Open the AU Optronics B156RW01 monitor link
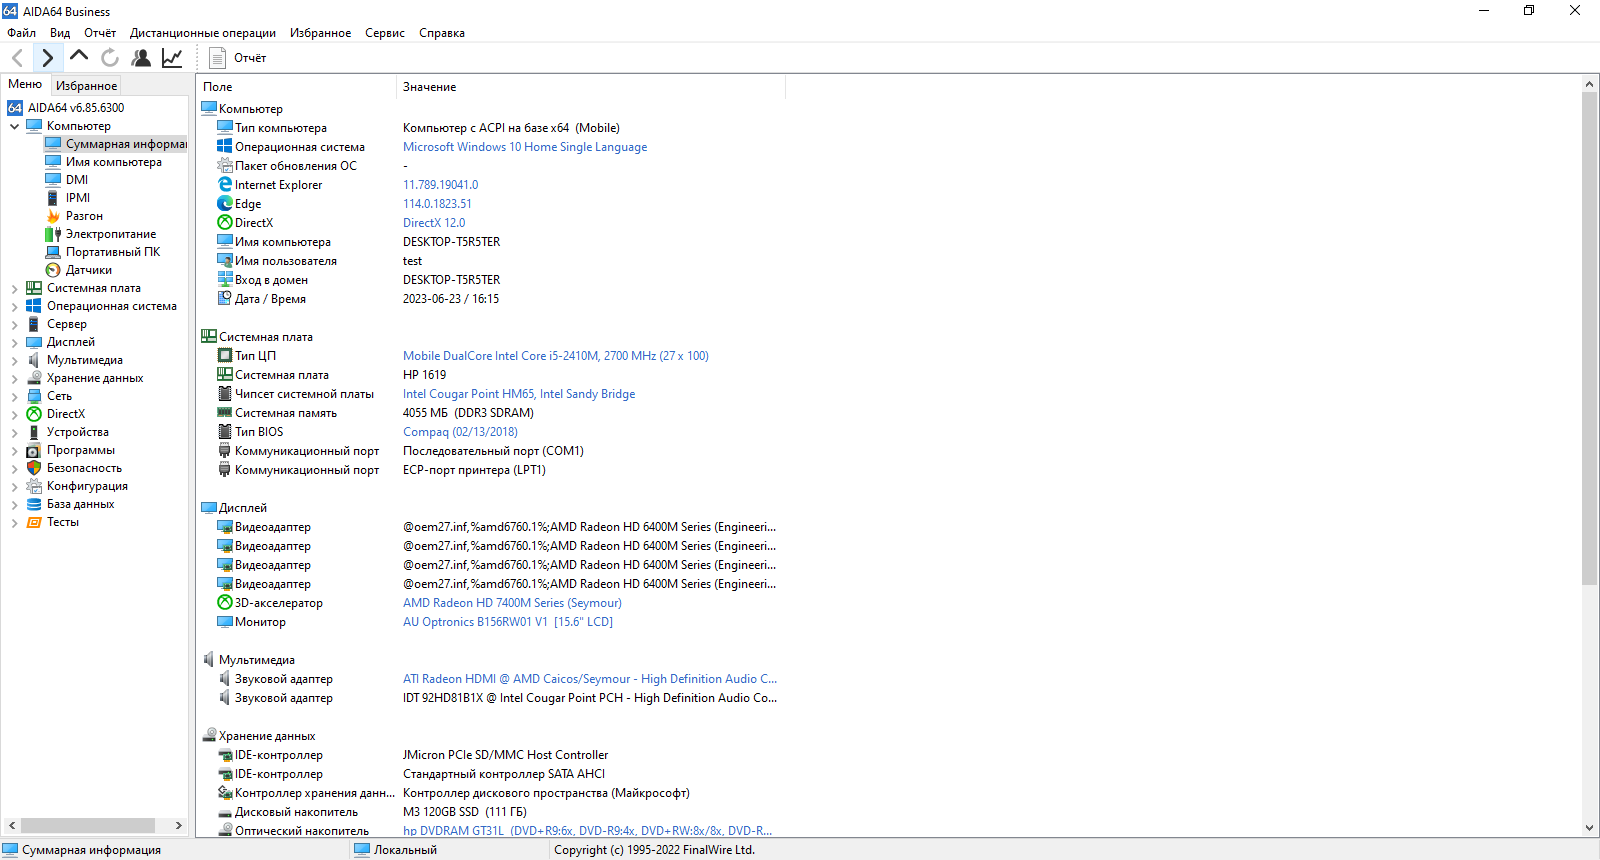Image resolution: width=1600 pixels, height=860 pixels. [x=508, y=622]
